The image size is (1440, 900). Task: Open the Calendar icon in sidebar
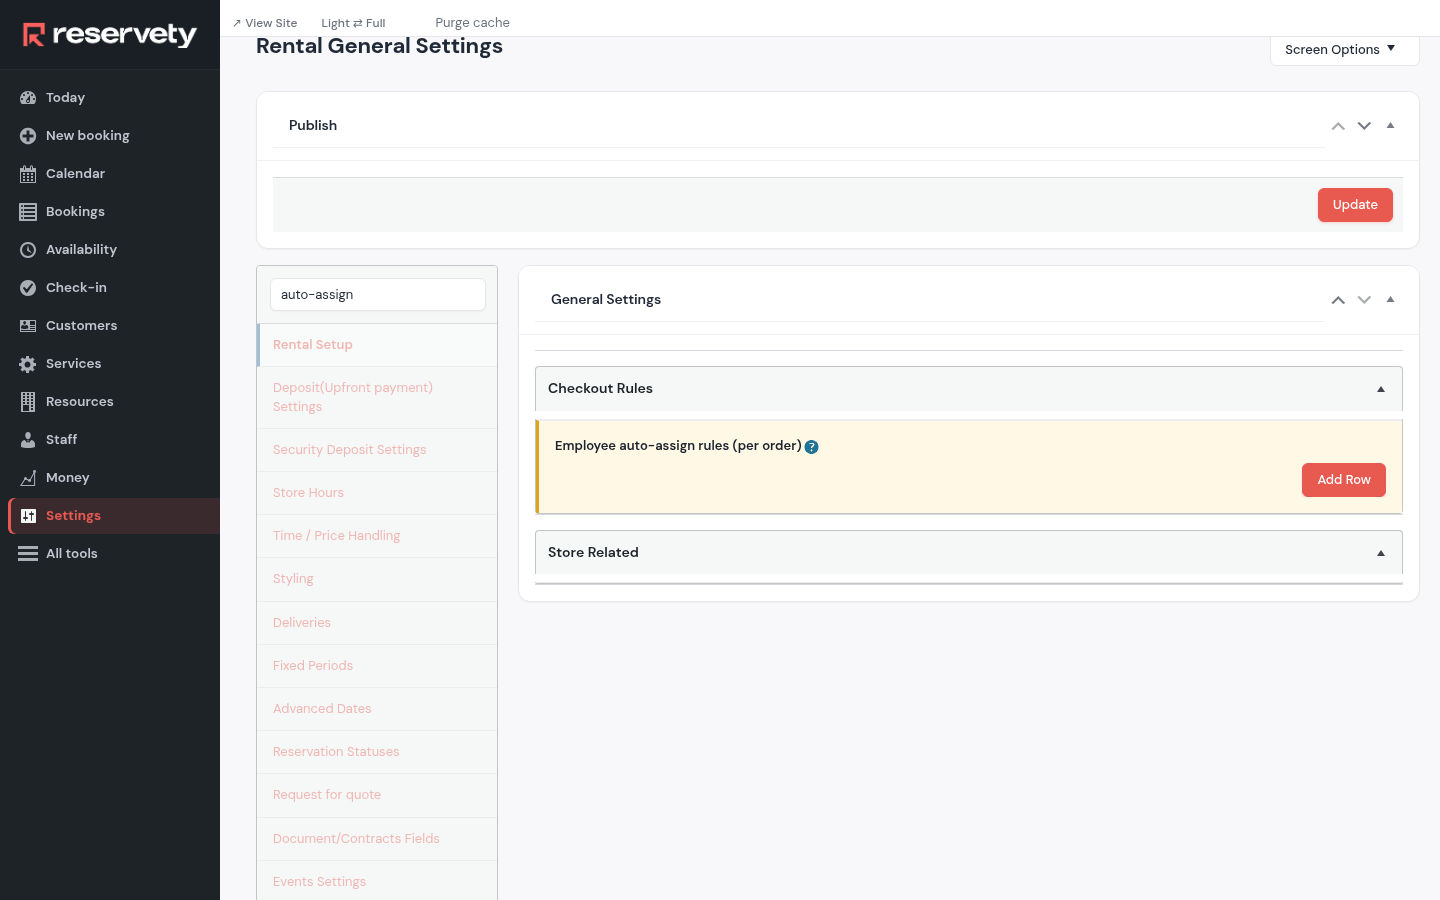point(28,174)
